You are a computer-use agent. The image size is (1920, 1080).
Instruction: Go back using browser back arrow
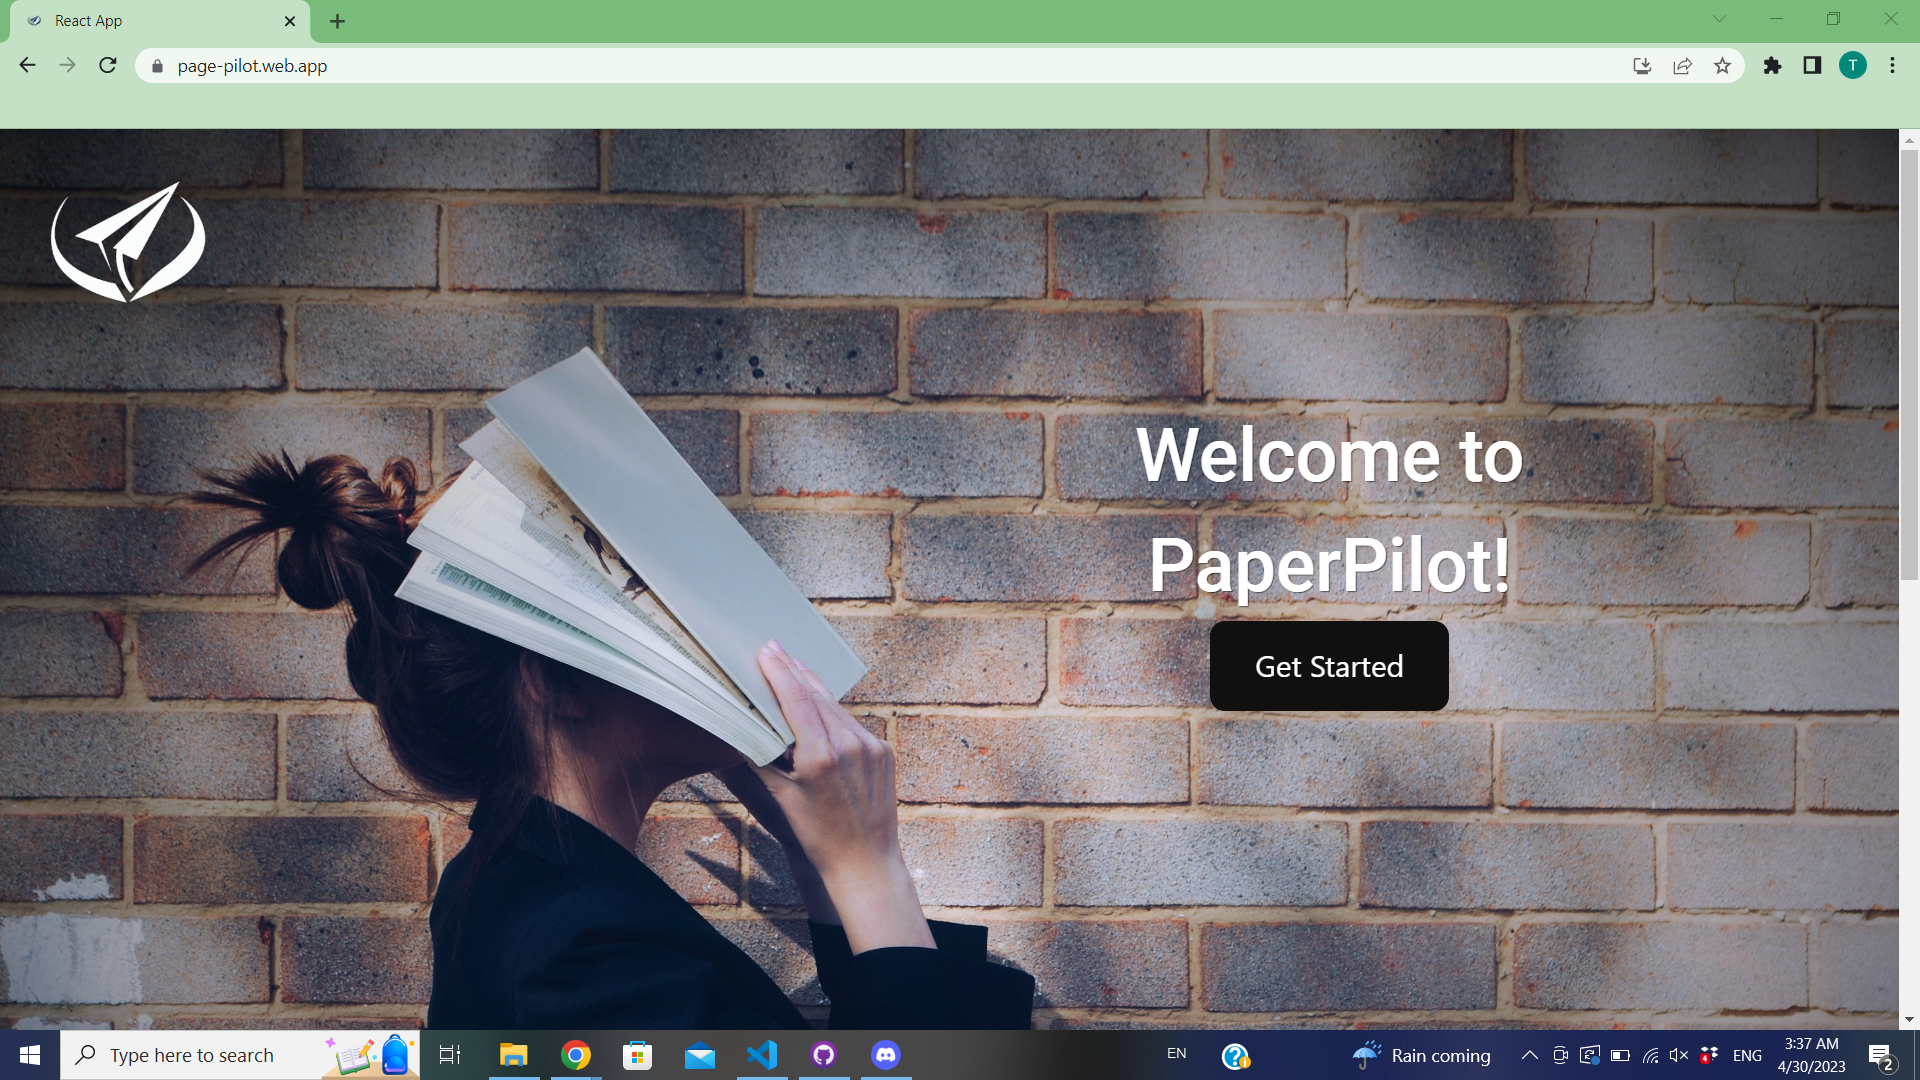28,66
